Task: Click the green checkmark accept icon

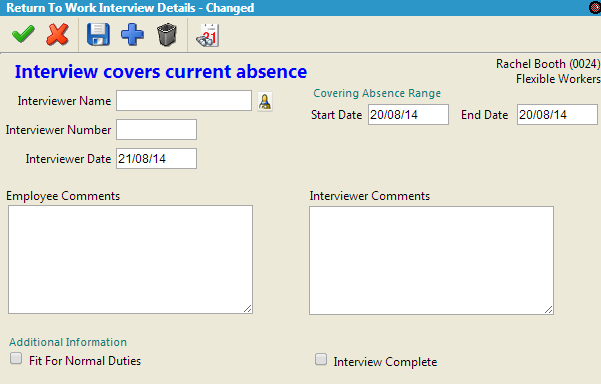Action: point(23,34)
